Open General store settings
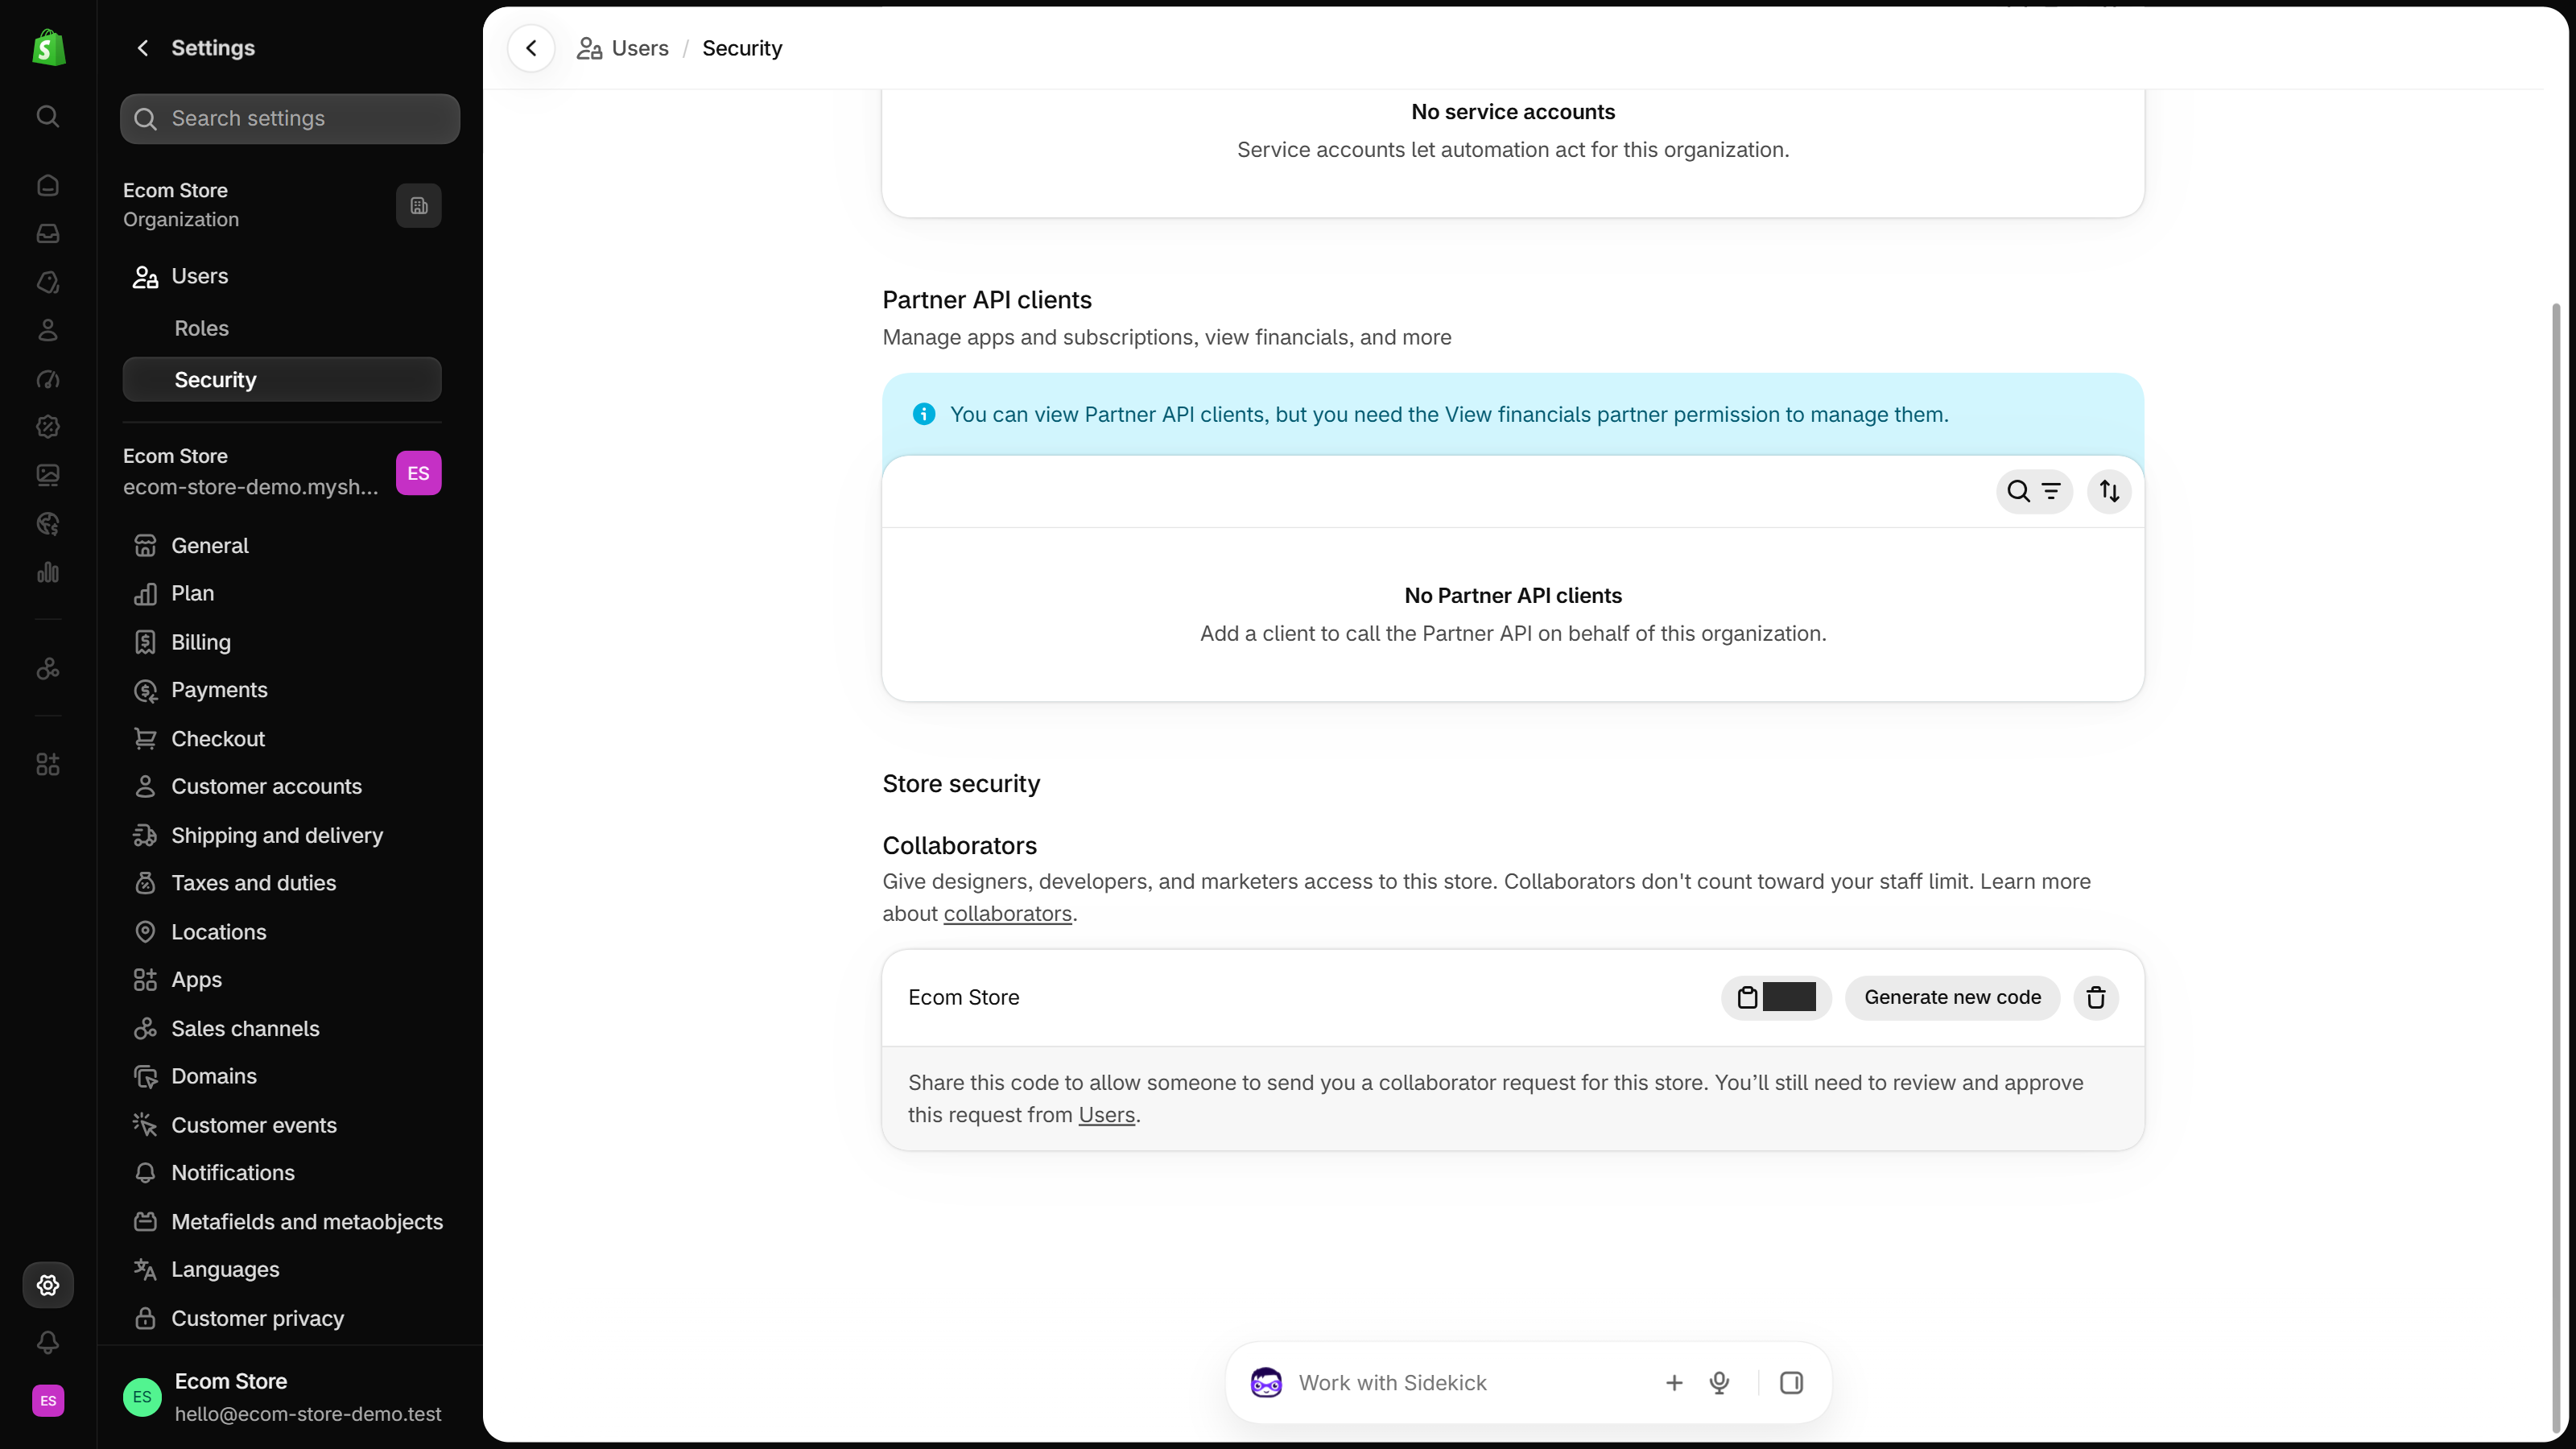 click(x=282, y=545)
